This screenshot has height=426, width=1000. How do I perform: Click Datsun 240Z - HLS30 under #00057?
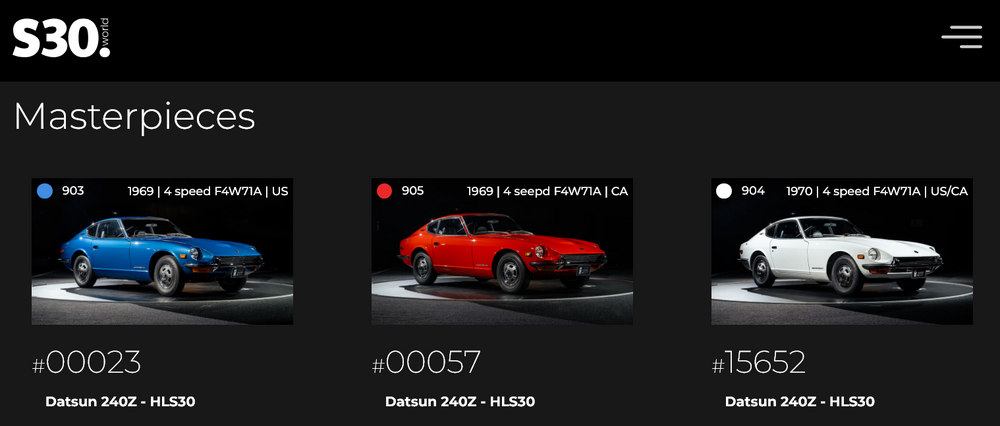point(460,402)
